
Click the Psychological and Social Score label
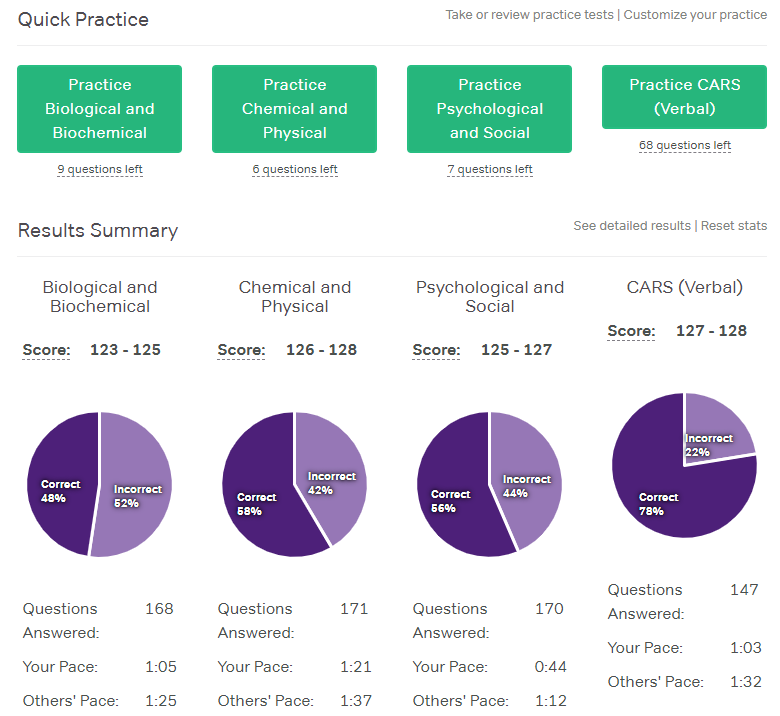tap(436, 350)
